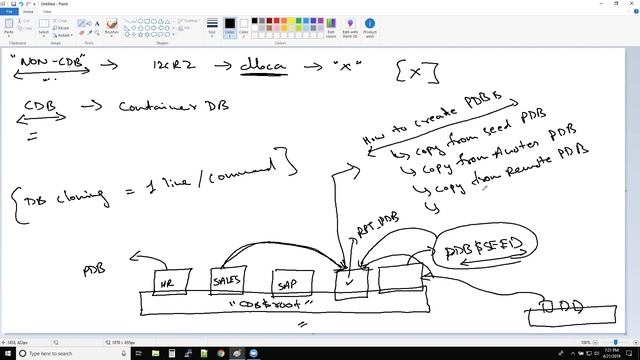Viewport: 640px width, 360px height.
Task: Pick the black color swatch
Action: tap(254, 21)
